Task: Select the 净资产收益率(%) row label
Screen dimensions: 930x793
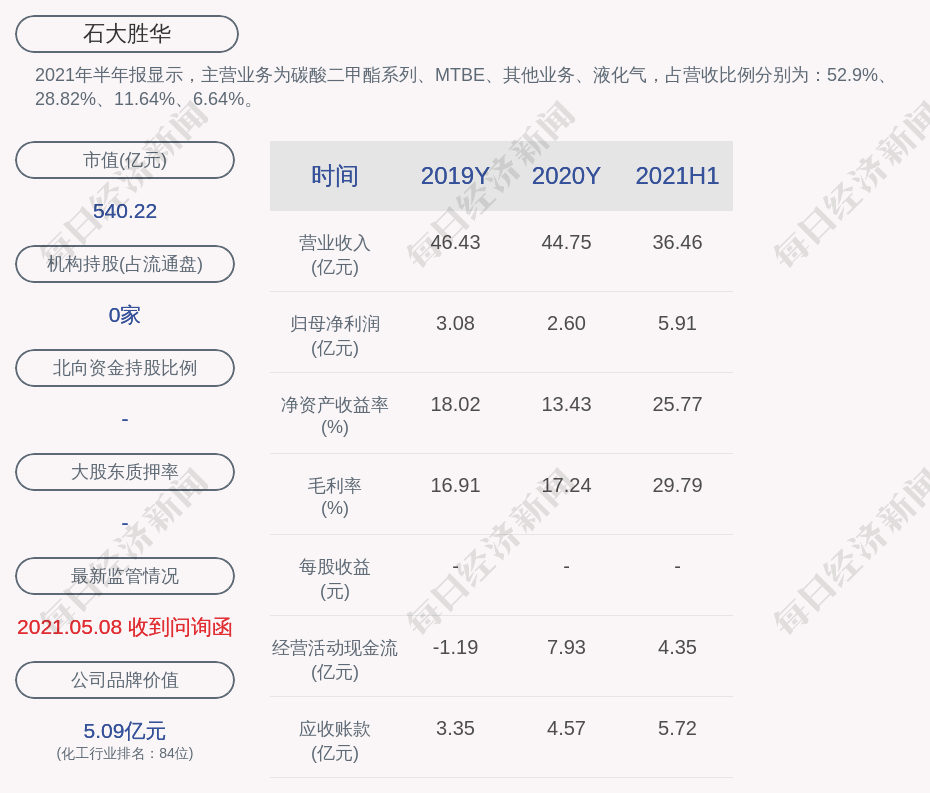Action: click(x=335, y=416)
